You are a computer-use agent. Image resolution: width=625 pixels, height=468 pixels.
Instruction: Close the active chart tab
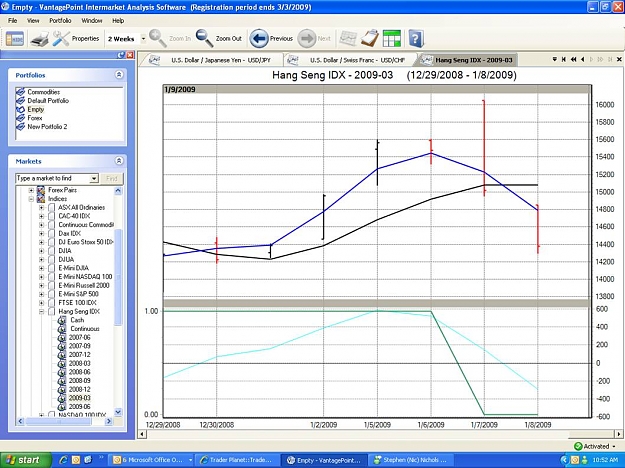point(619,59)
